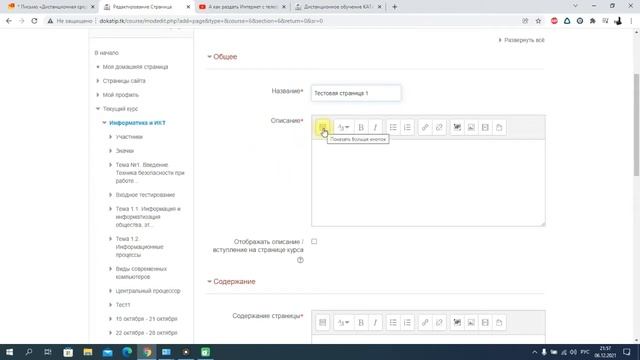Switch to Дистанционное обучение browser tab
640x360 pixels.
coord(338,7)
